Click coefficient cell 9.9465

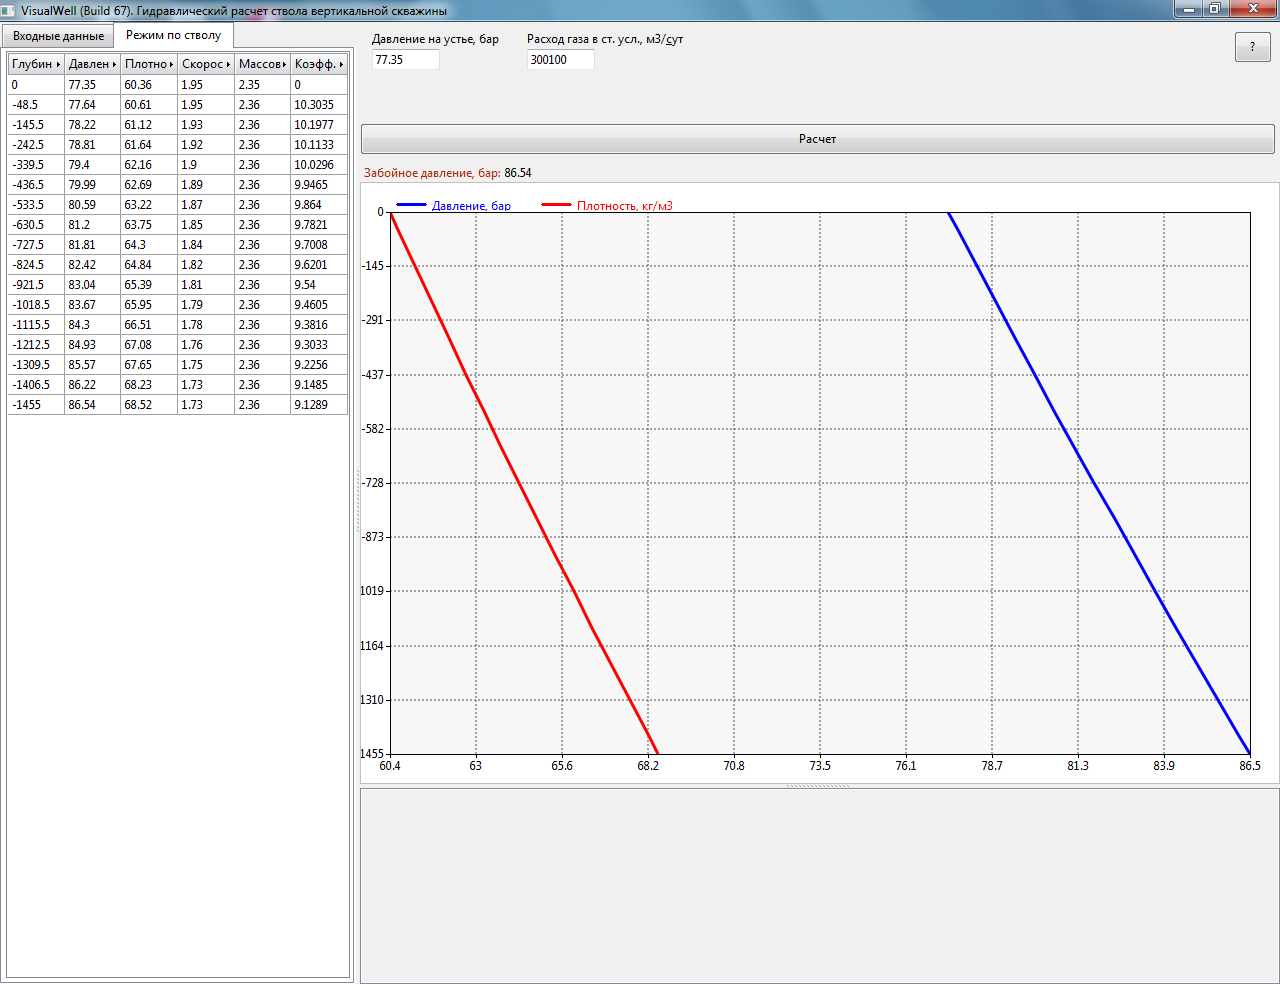(x=319, y=185)
